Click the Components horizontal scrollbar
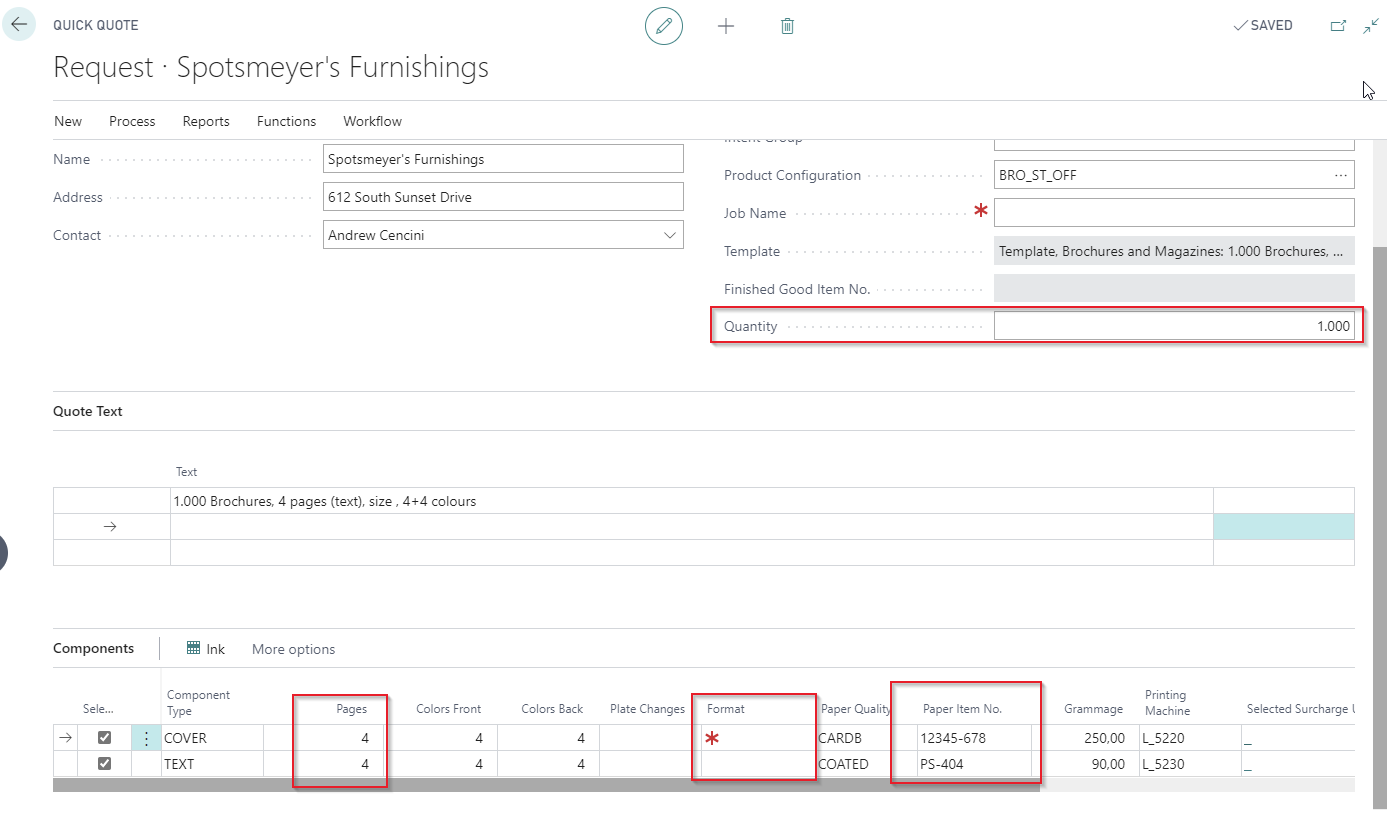 [x=546, y=785]
